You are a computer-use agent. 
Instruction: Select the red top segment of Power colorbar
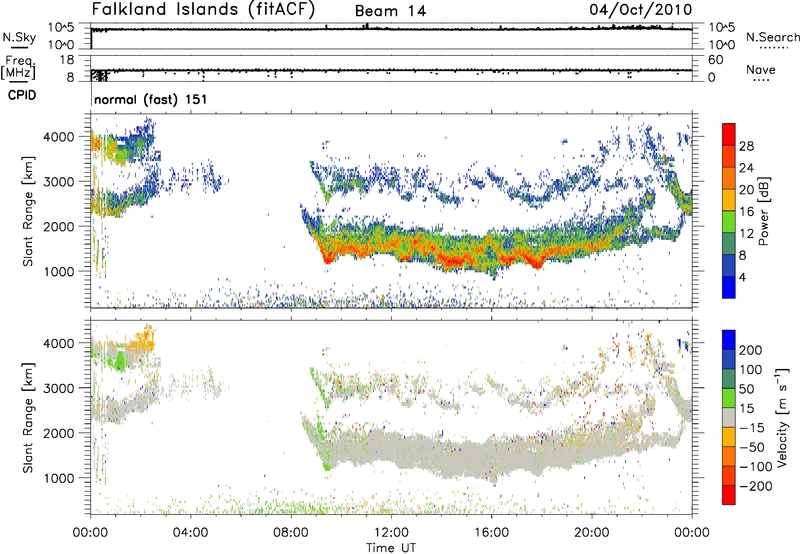pyautogui.click(x=729, y=134)
